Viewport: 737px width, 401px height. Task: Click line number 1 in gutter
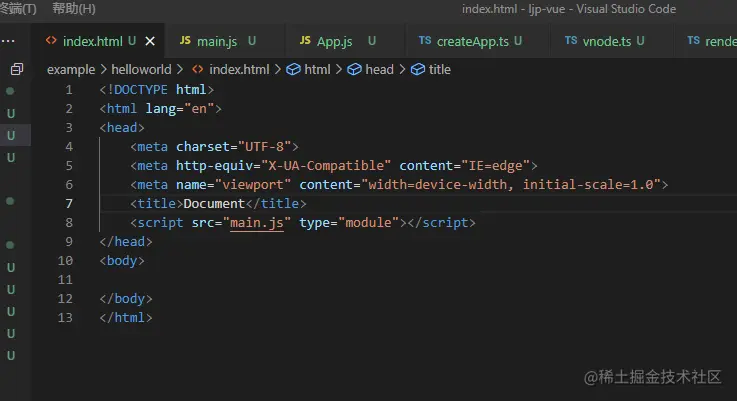[69, 90]
